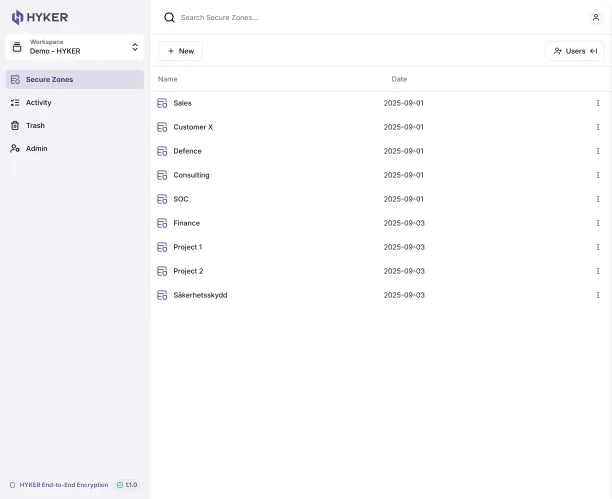Viewport: 612px width, 499px height.
Task: Open more options for Finance row
Action: (x=598, y=223)
